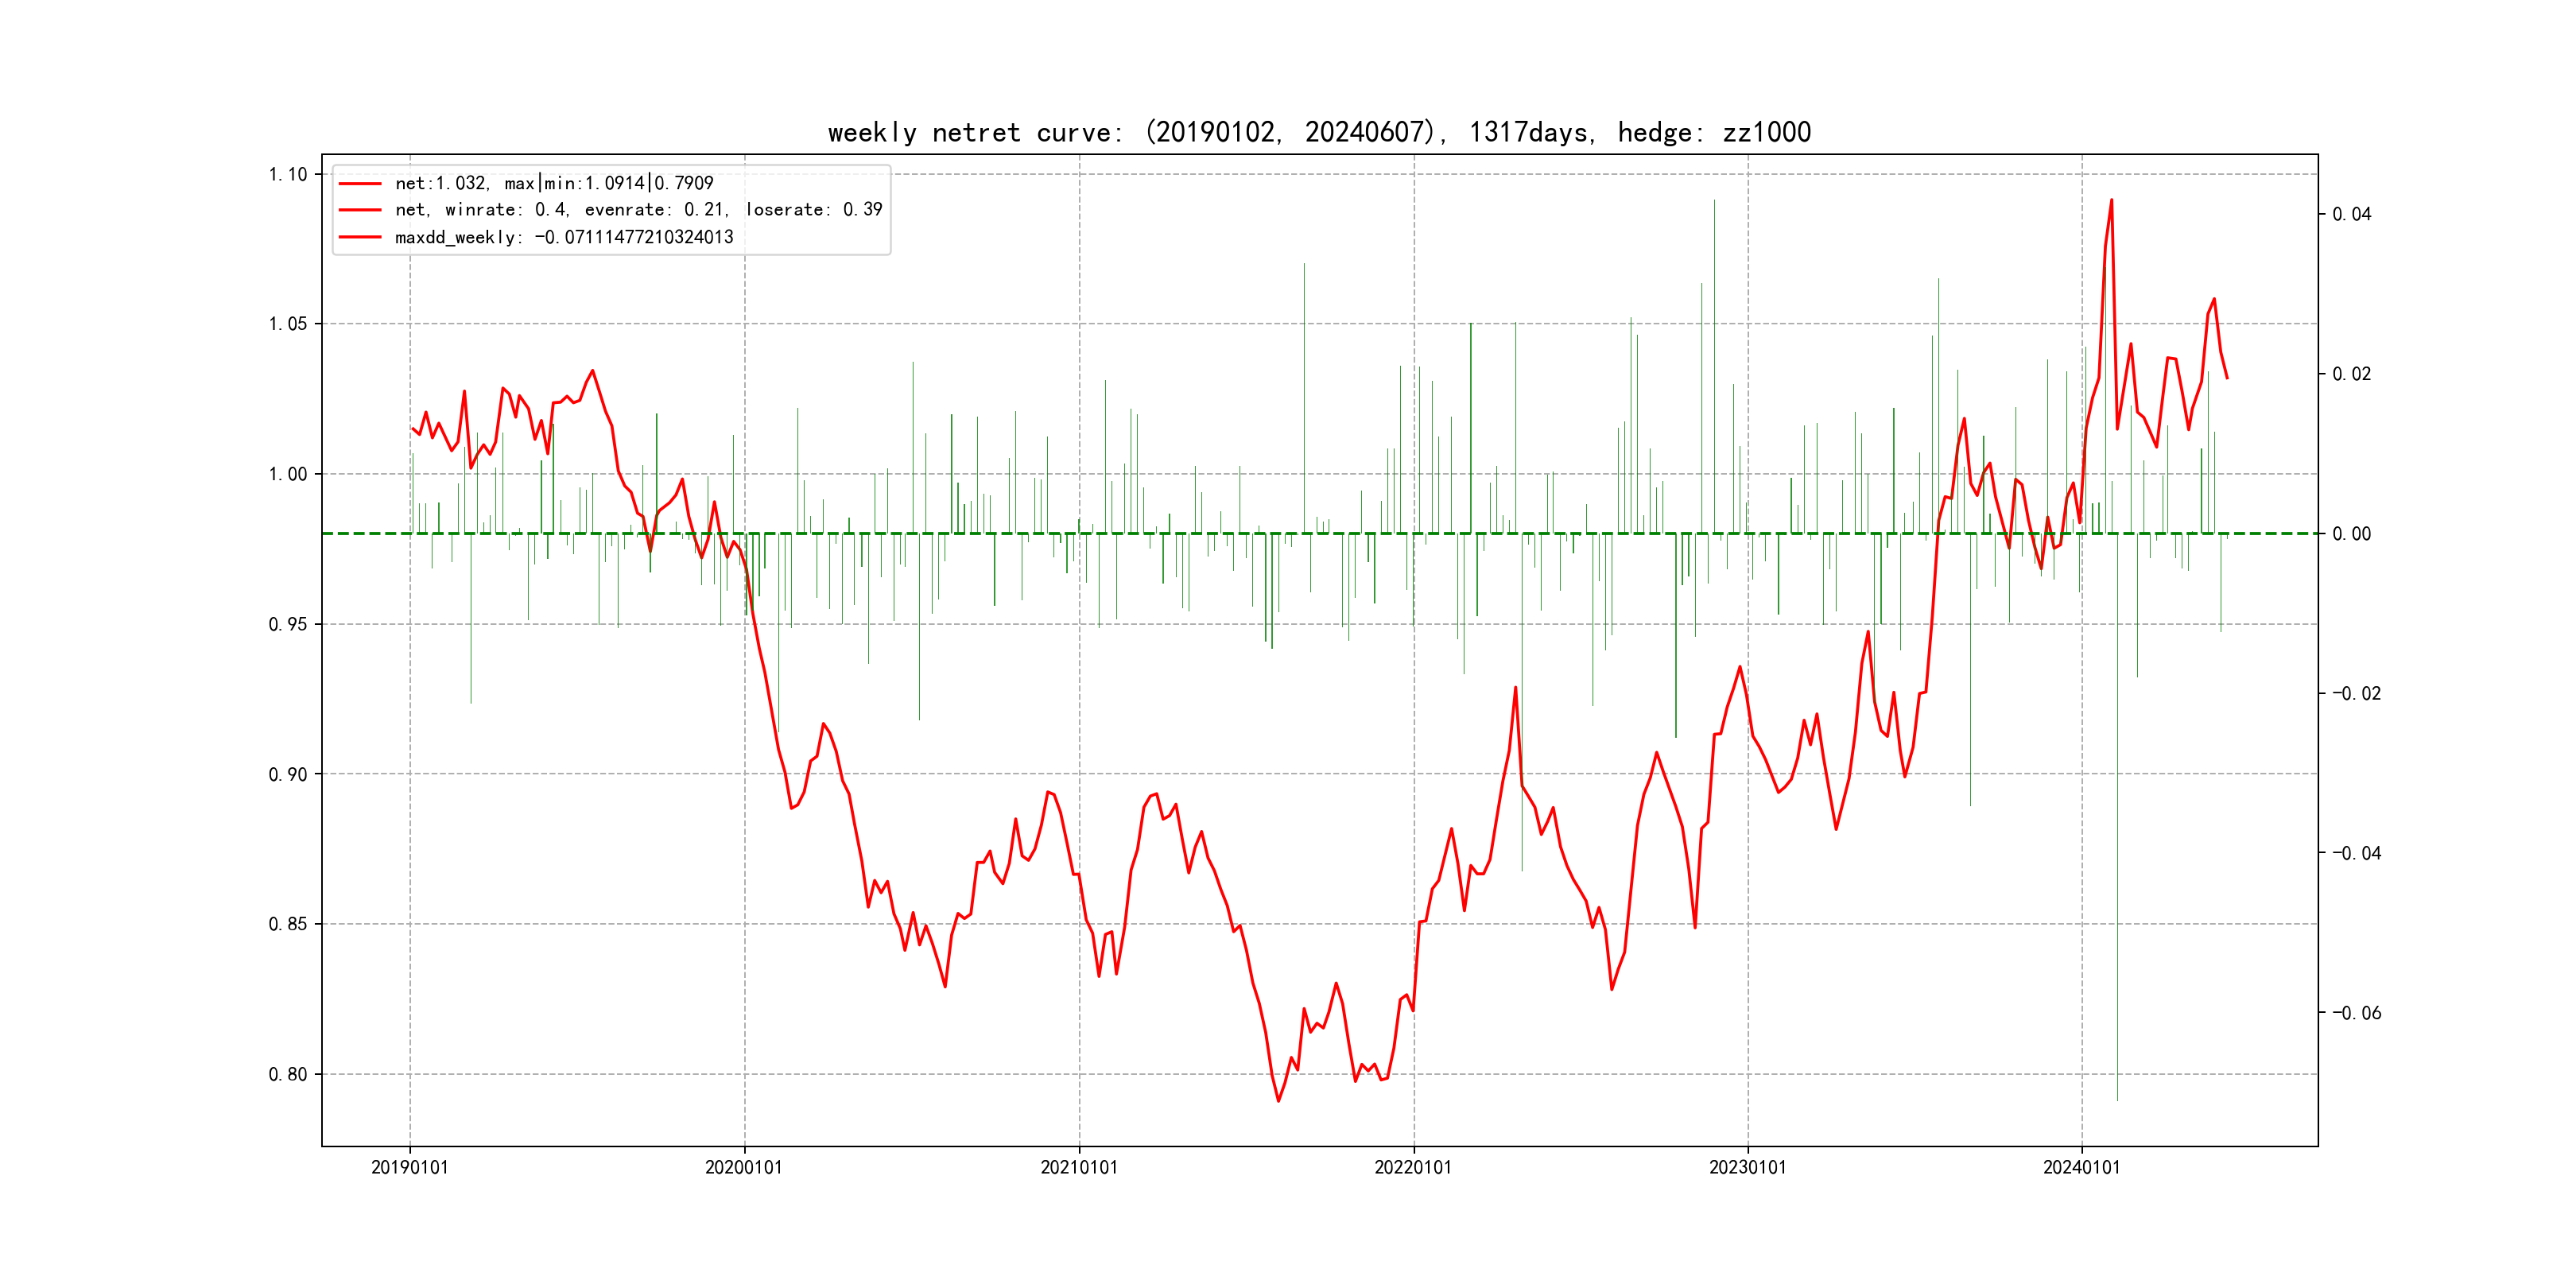This screenshot has height=1288, width=2576.
Task: Click the red swatch beside winrate legend entry
Action: 360,210
